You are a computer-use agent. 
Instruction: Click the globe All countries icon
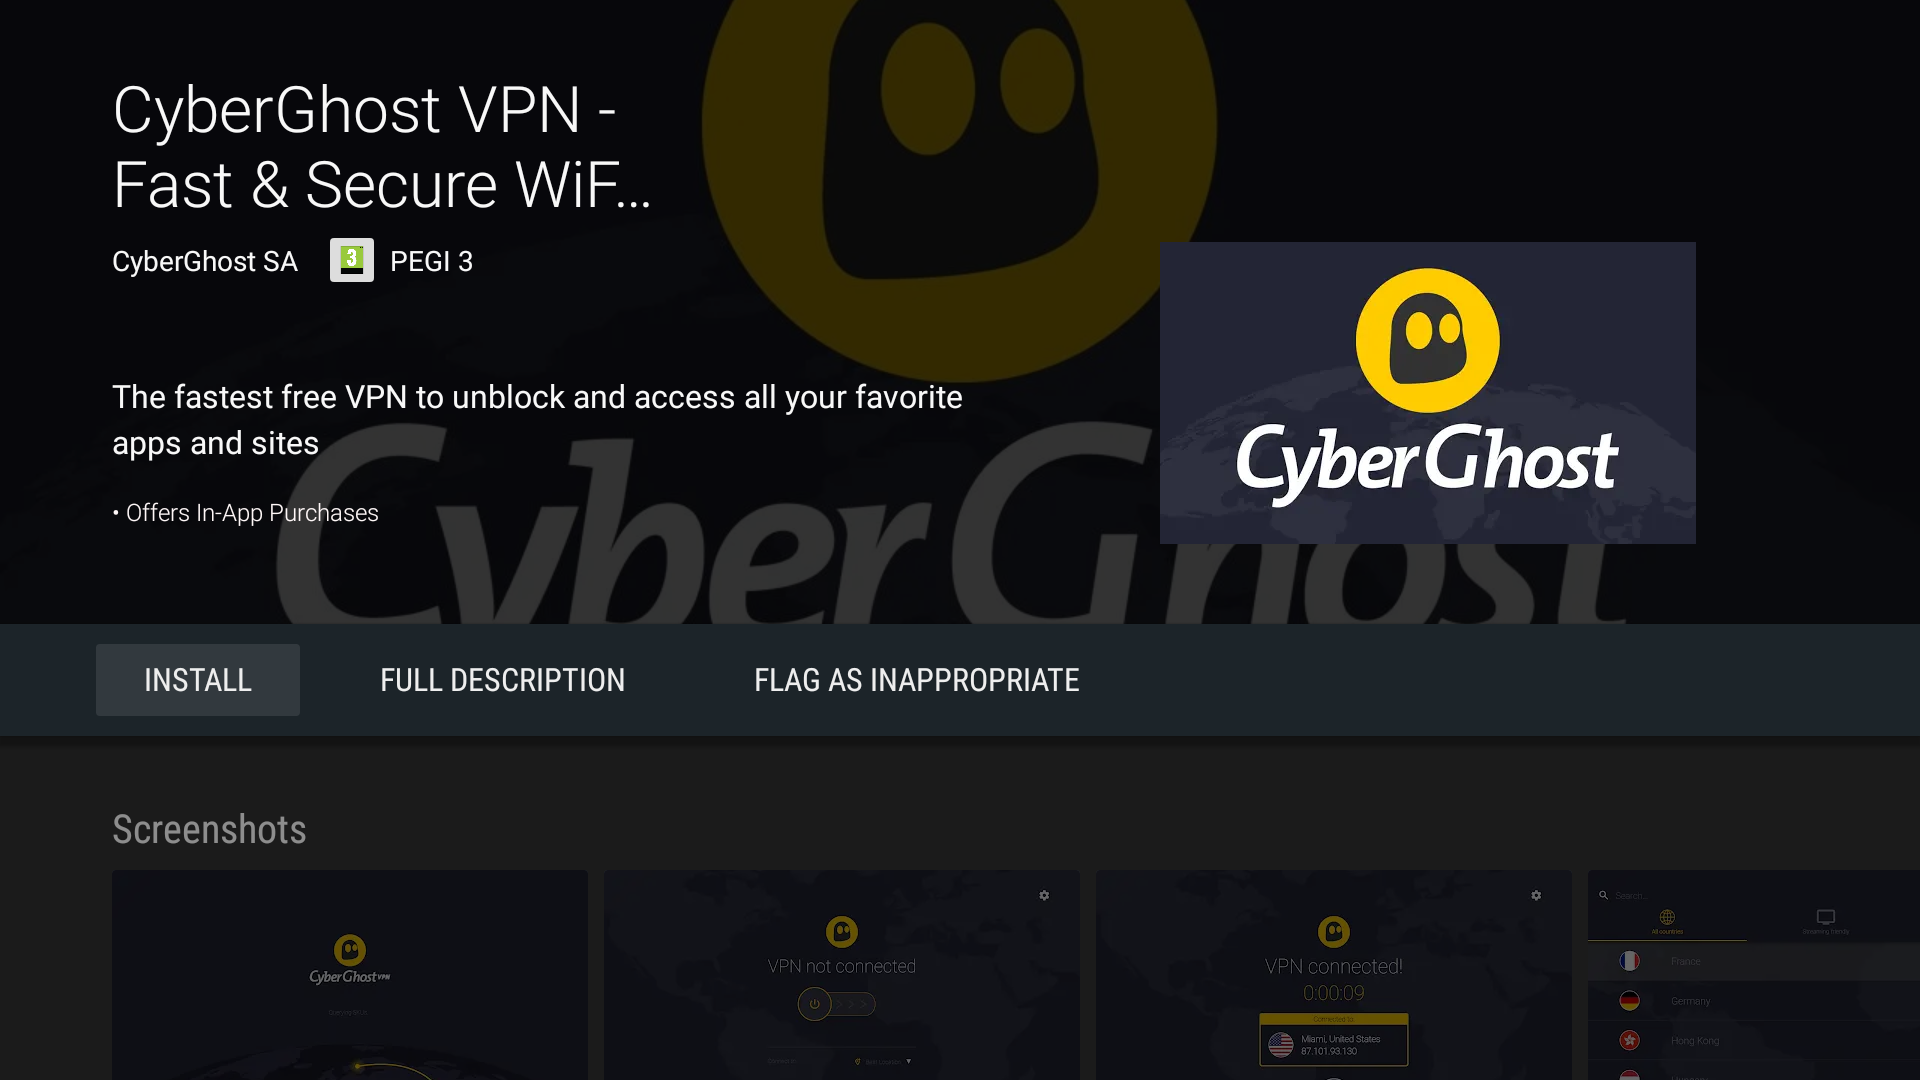pyautogui.click(x=1667, y=917)
